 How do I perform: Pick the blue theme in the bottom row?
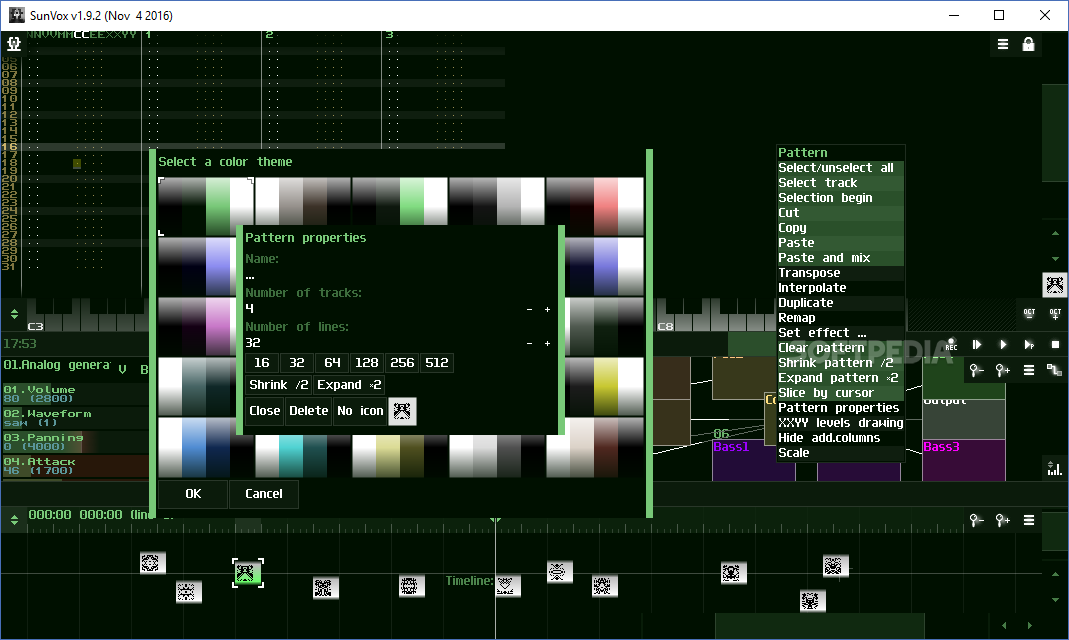(x=206, y=447)
